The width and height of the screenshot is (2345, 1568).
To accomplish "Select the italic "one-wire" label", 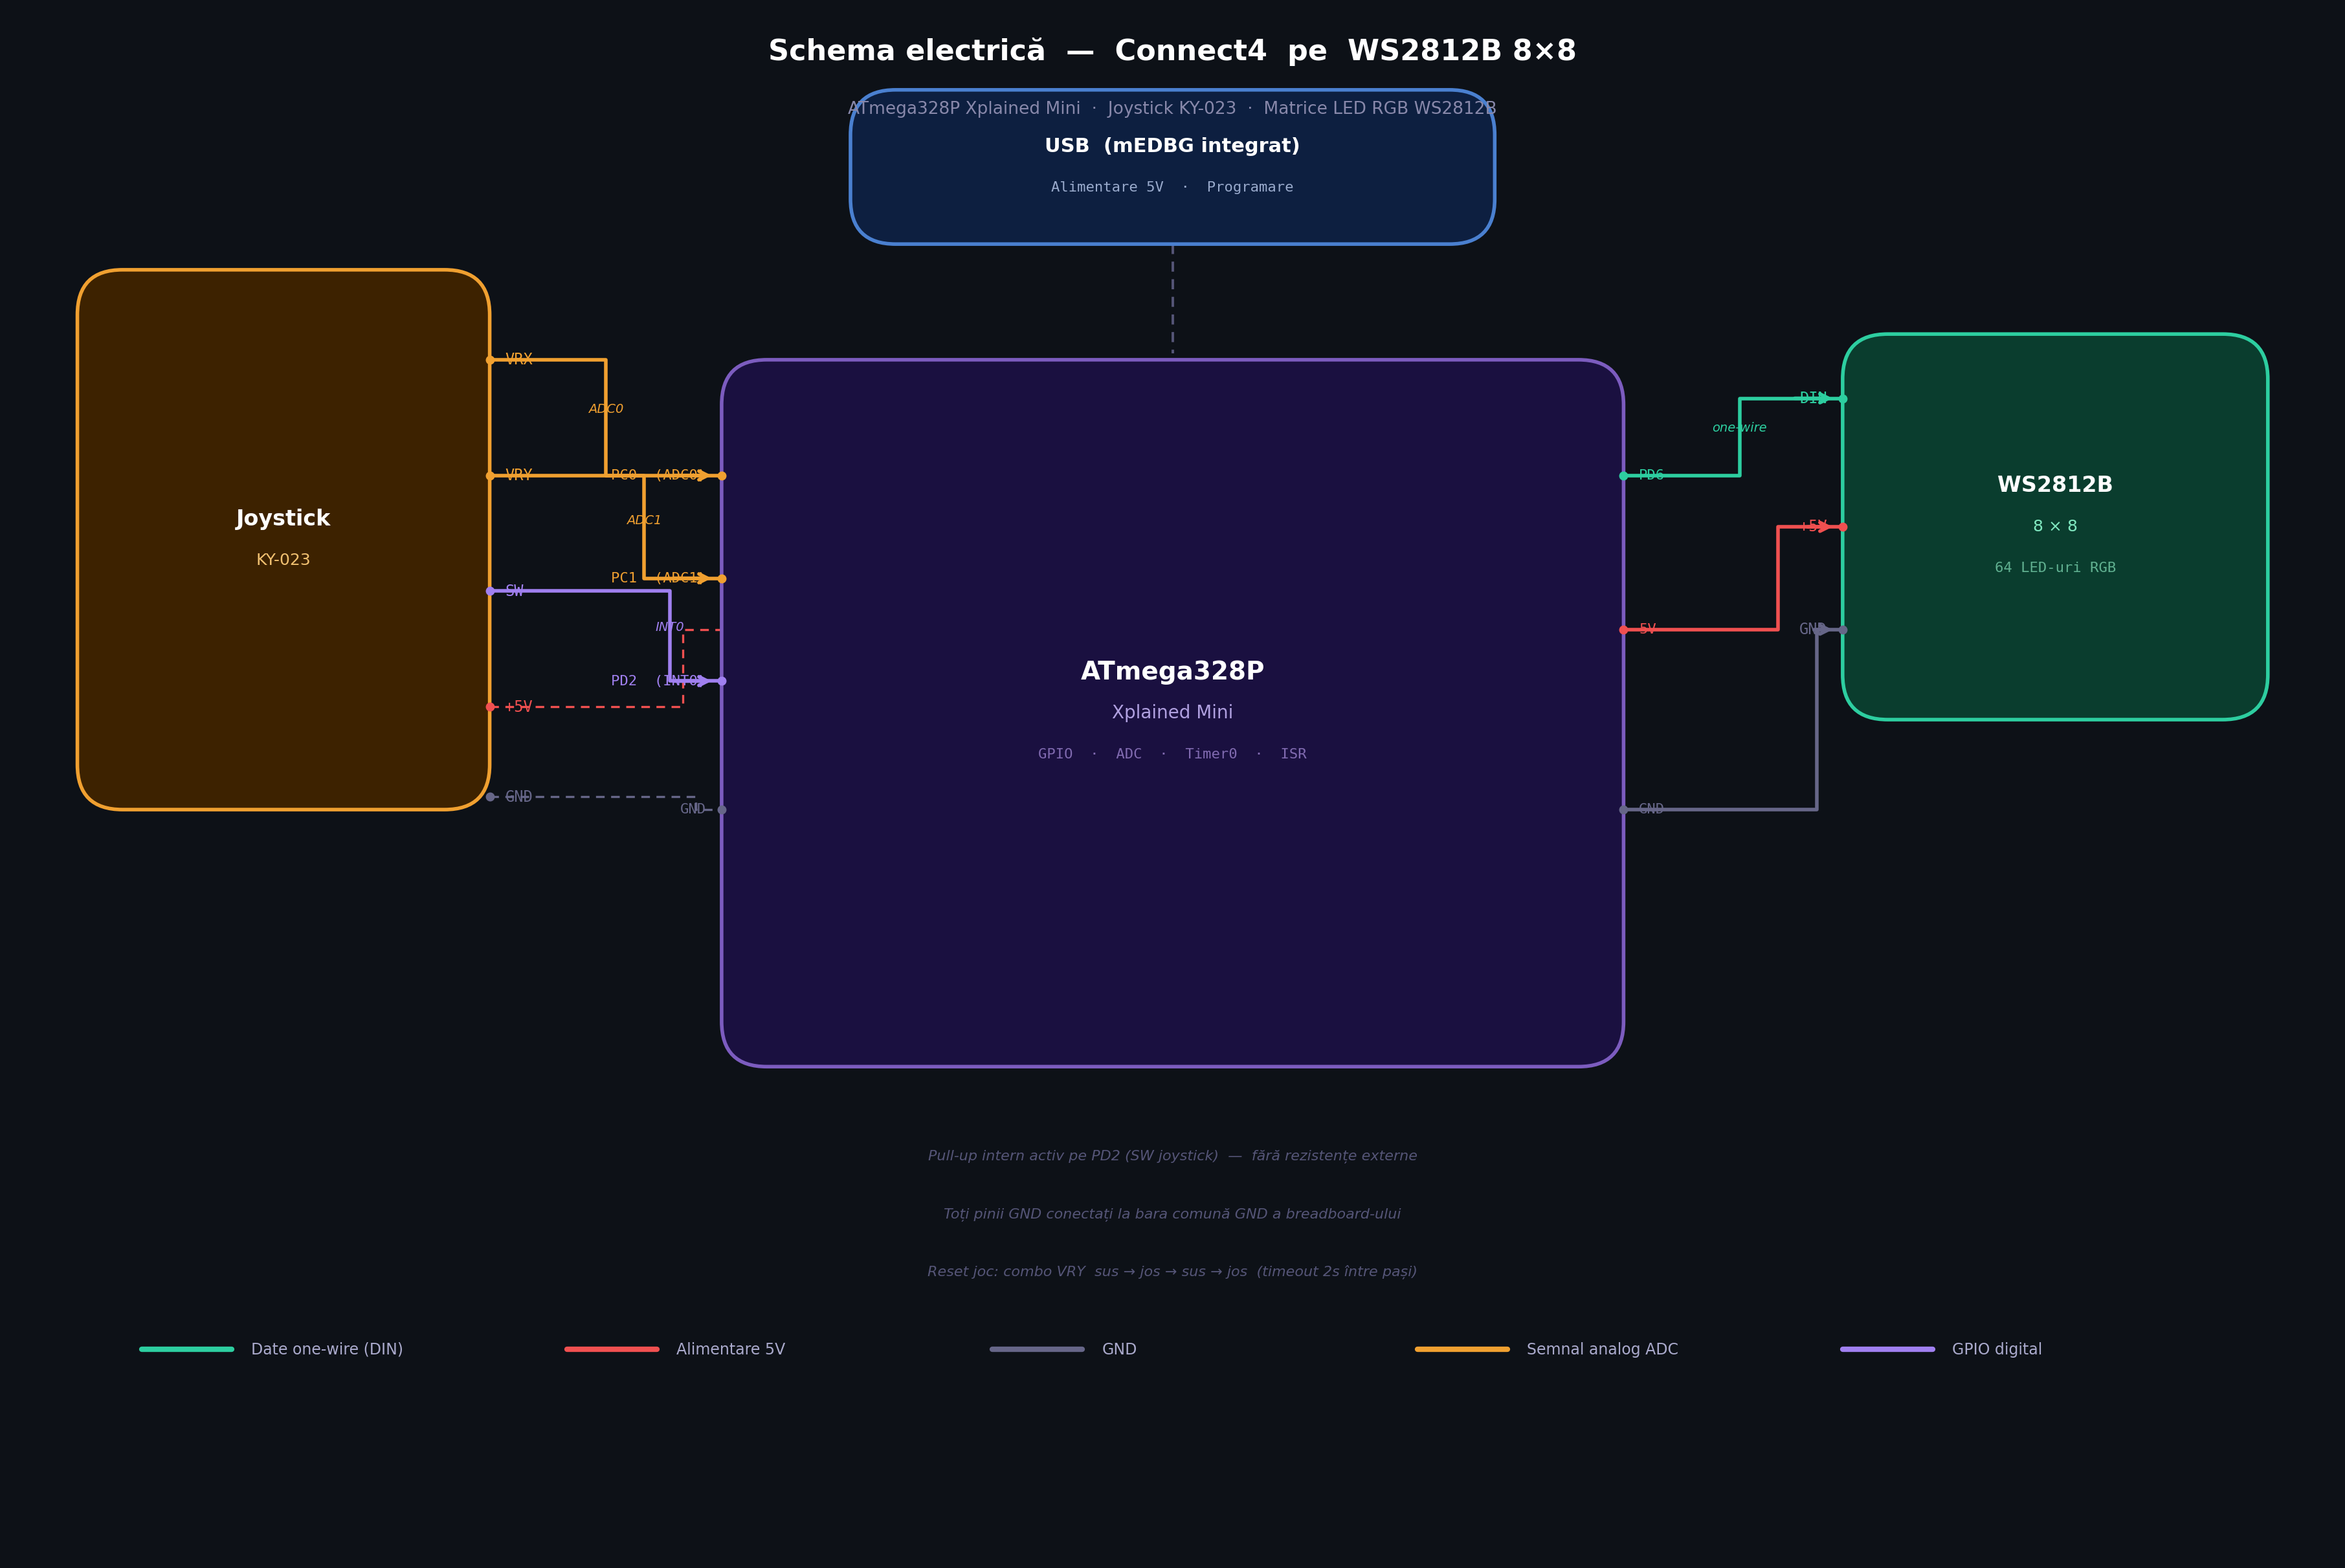I will (x=1739, y=428).
